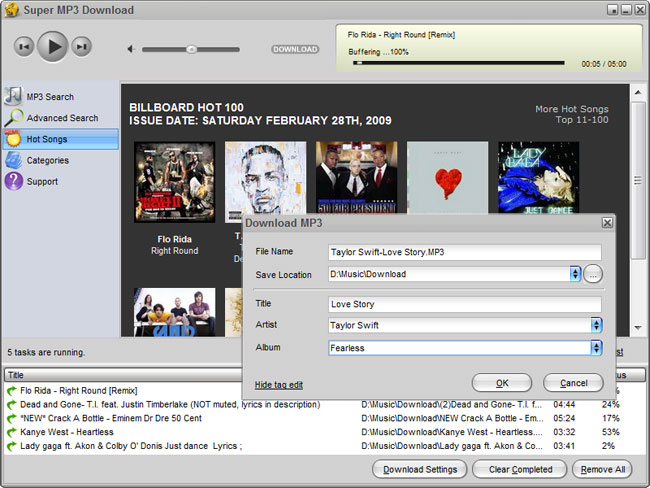This screenshot has height=488, width=650.
Task: Click the volume slider knob
Action: (191, 49)
